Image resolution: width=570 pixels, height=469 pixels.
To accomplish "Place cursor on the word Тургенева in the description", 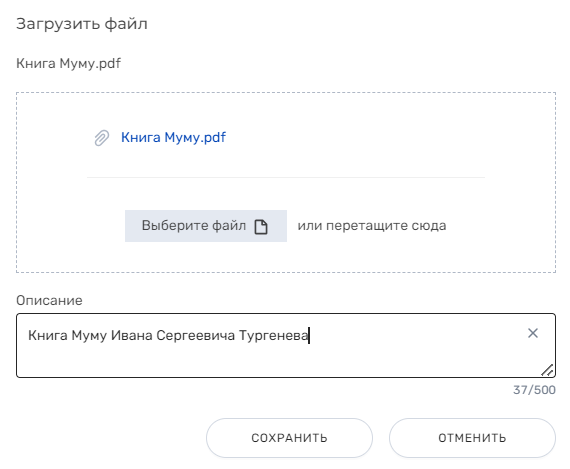I will (273, 335).
